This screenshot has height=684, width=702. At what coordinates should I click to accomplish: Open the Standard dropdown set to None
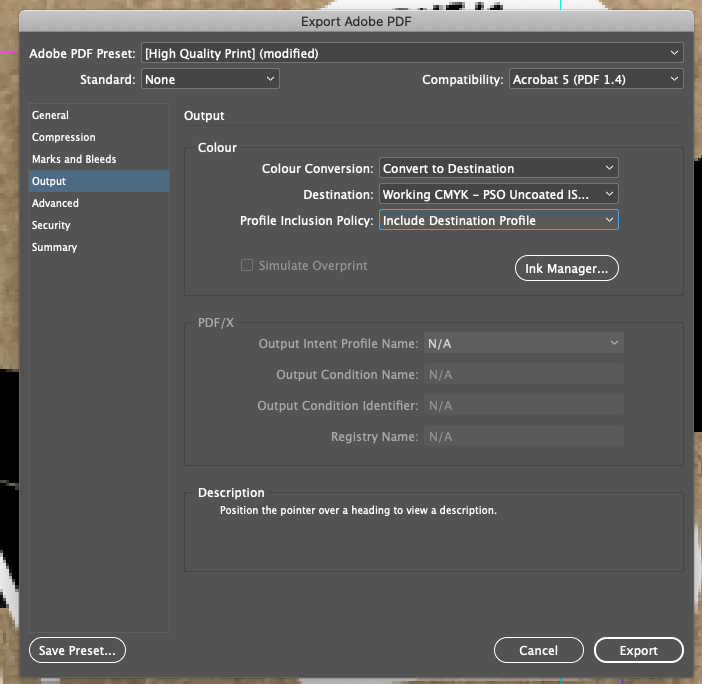point(210,79)
